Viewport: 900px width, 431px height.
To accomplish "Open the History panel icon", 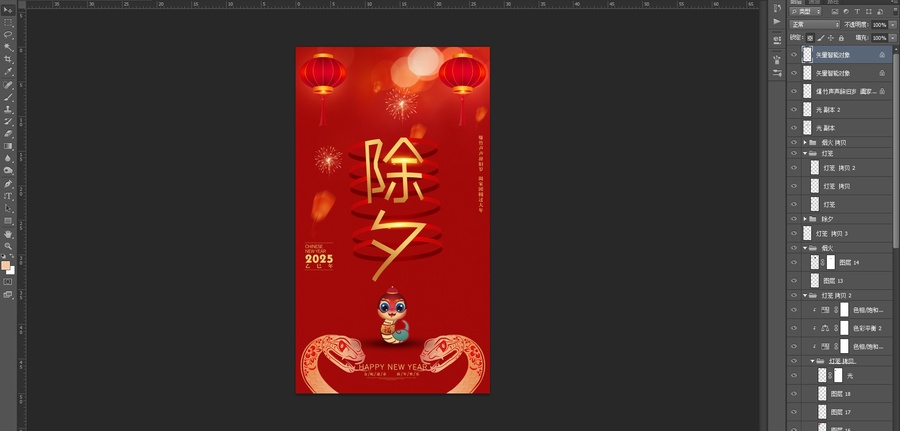I will (777, 8).
